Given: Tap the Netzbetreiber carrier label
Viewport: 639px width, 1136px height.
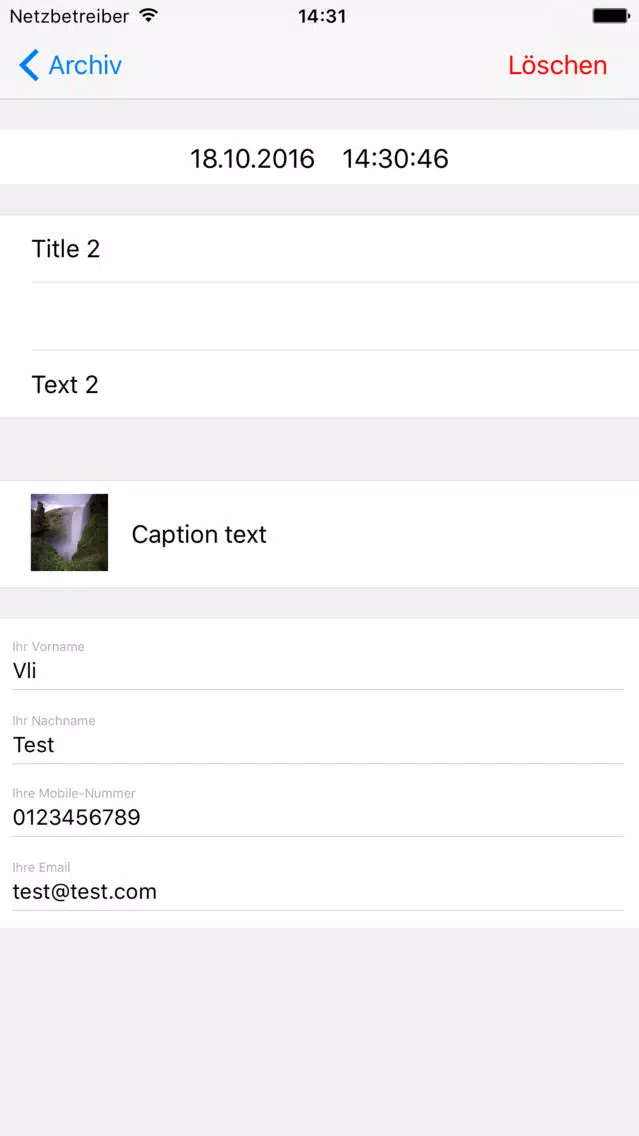Looking at the screenshot, I should (70, 16).
